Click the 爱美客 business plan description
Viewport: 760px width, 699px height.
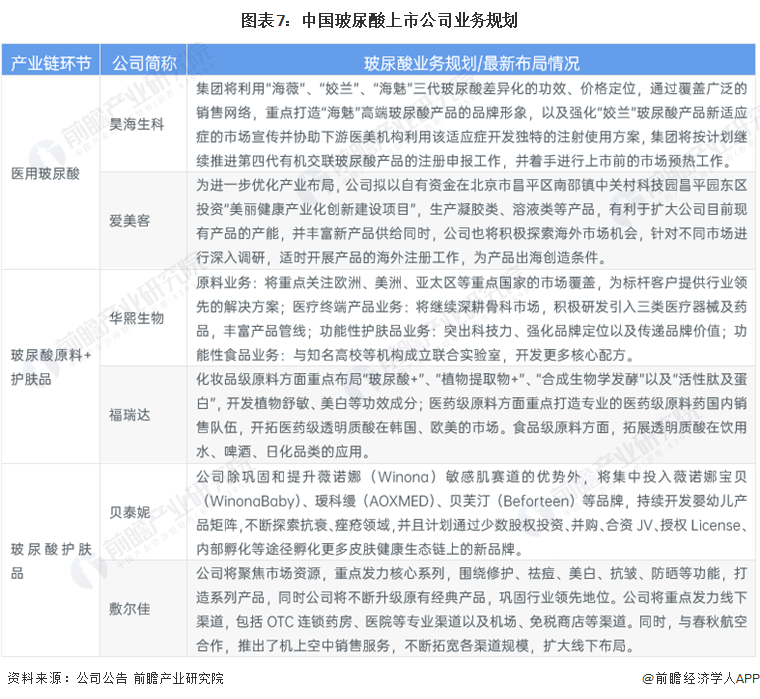[x=471, y=221]
